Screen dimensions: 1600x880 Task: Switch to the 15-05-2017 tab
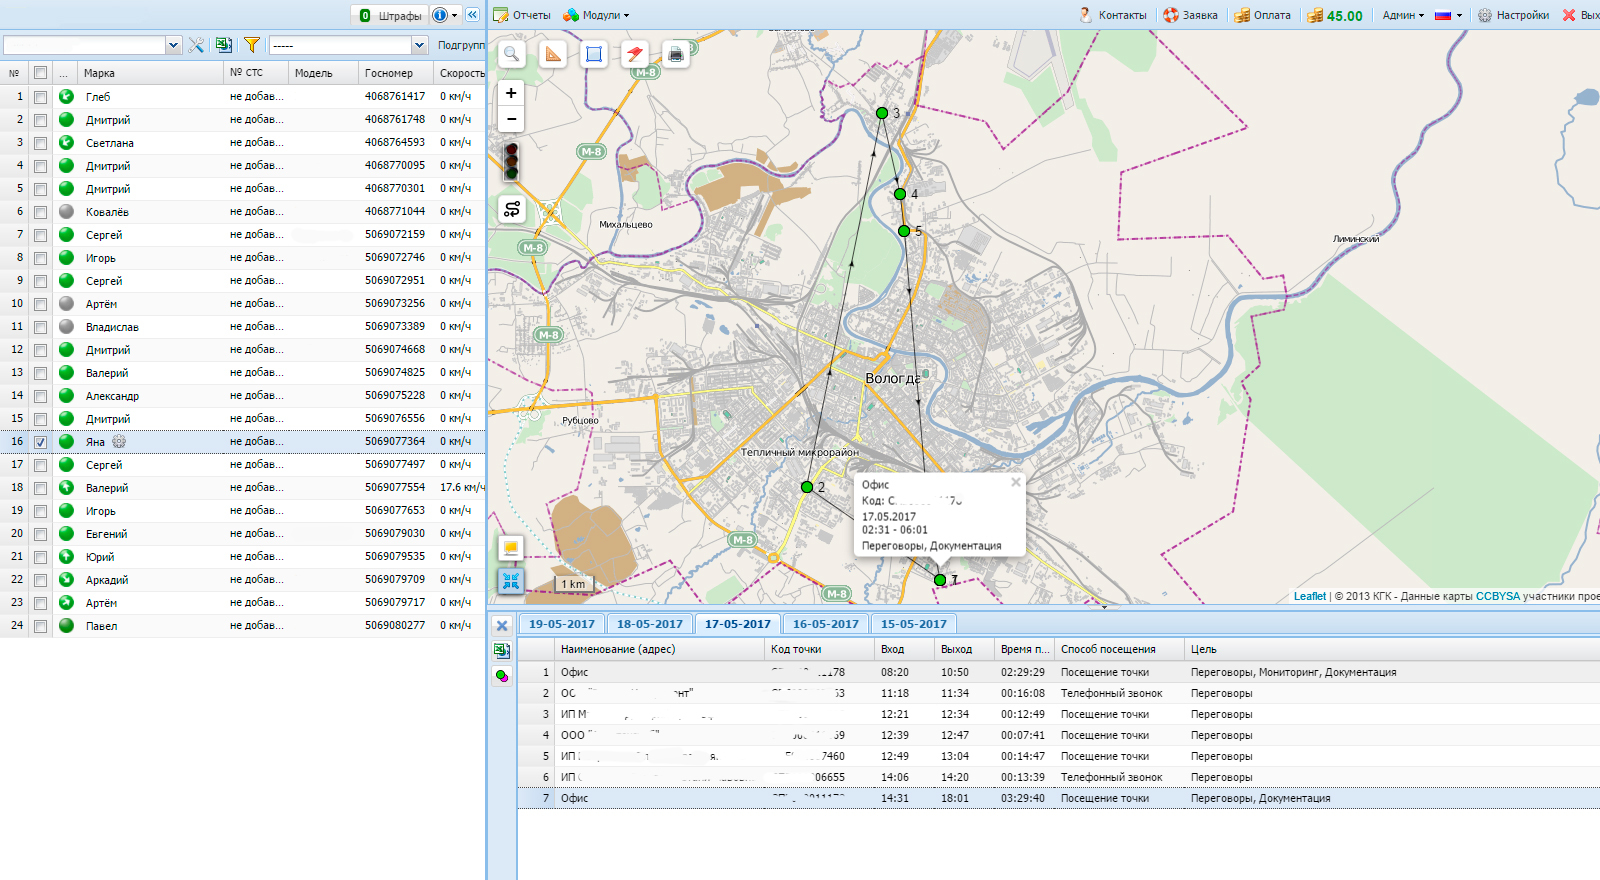coord(914,624)
